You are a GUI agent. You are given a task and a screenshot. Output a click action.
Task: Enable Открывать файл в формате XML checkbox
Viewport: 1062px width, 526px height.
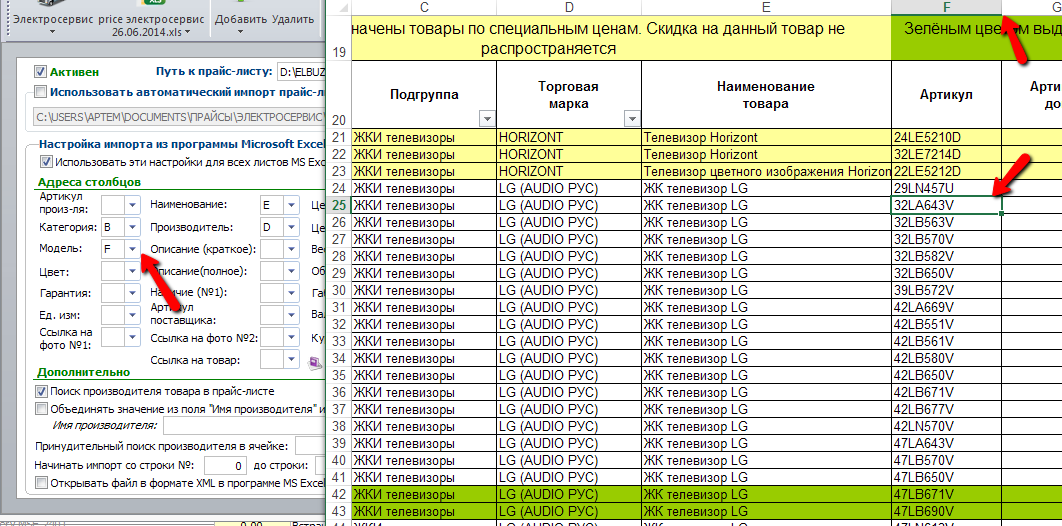(x=41, y=483)
